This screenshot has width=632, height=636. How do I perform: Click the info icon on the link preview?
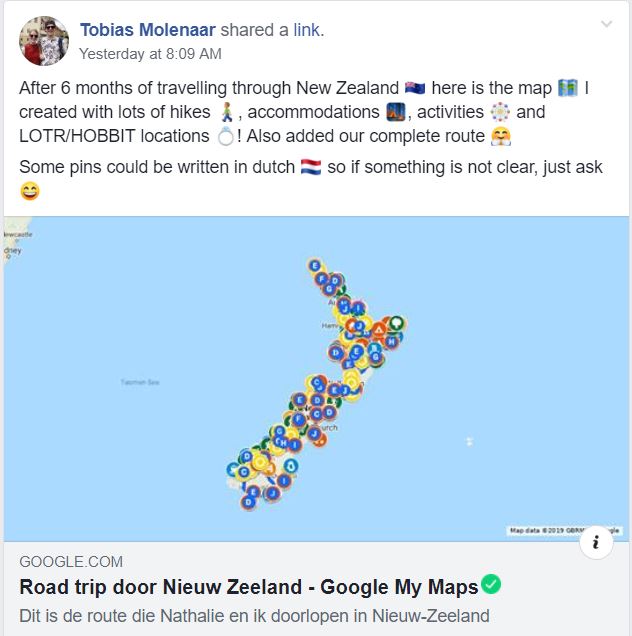tap(596, 542)
